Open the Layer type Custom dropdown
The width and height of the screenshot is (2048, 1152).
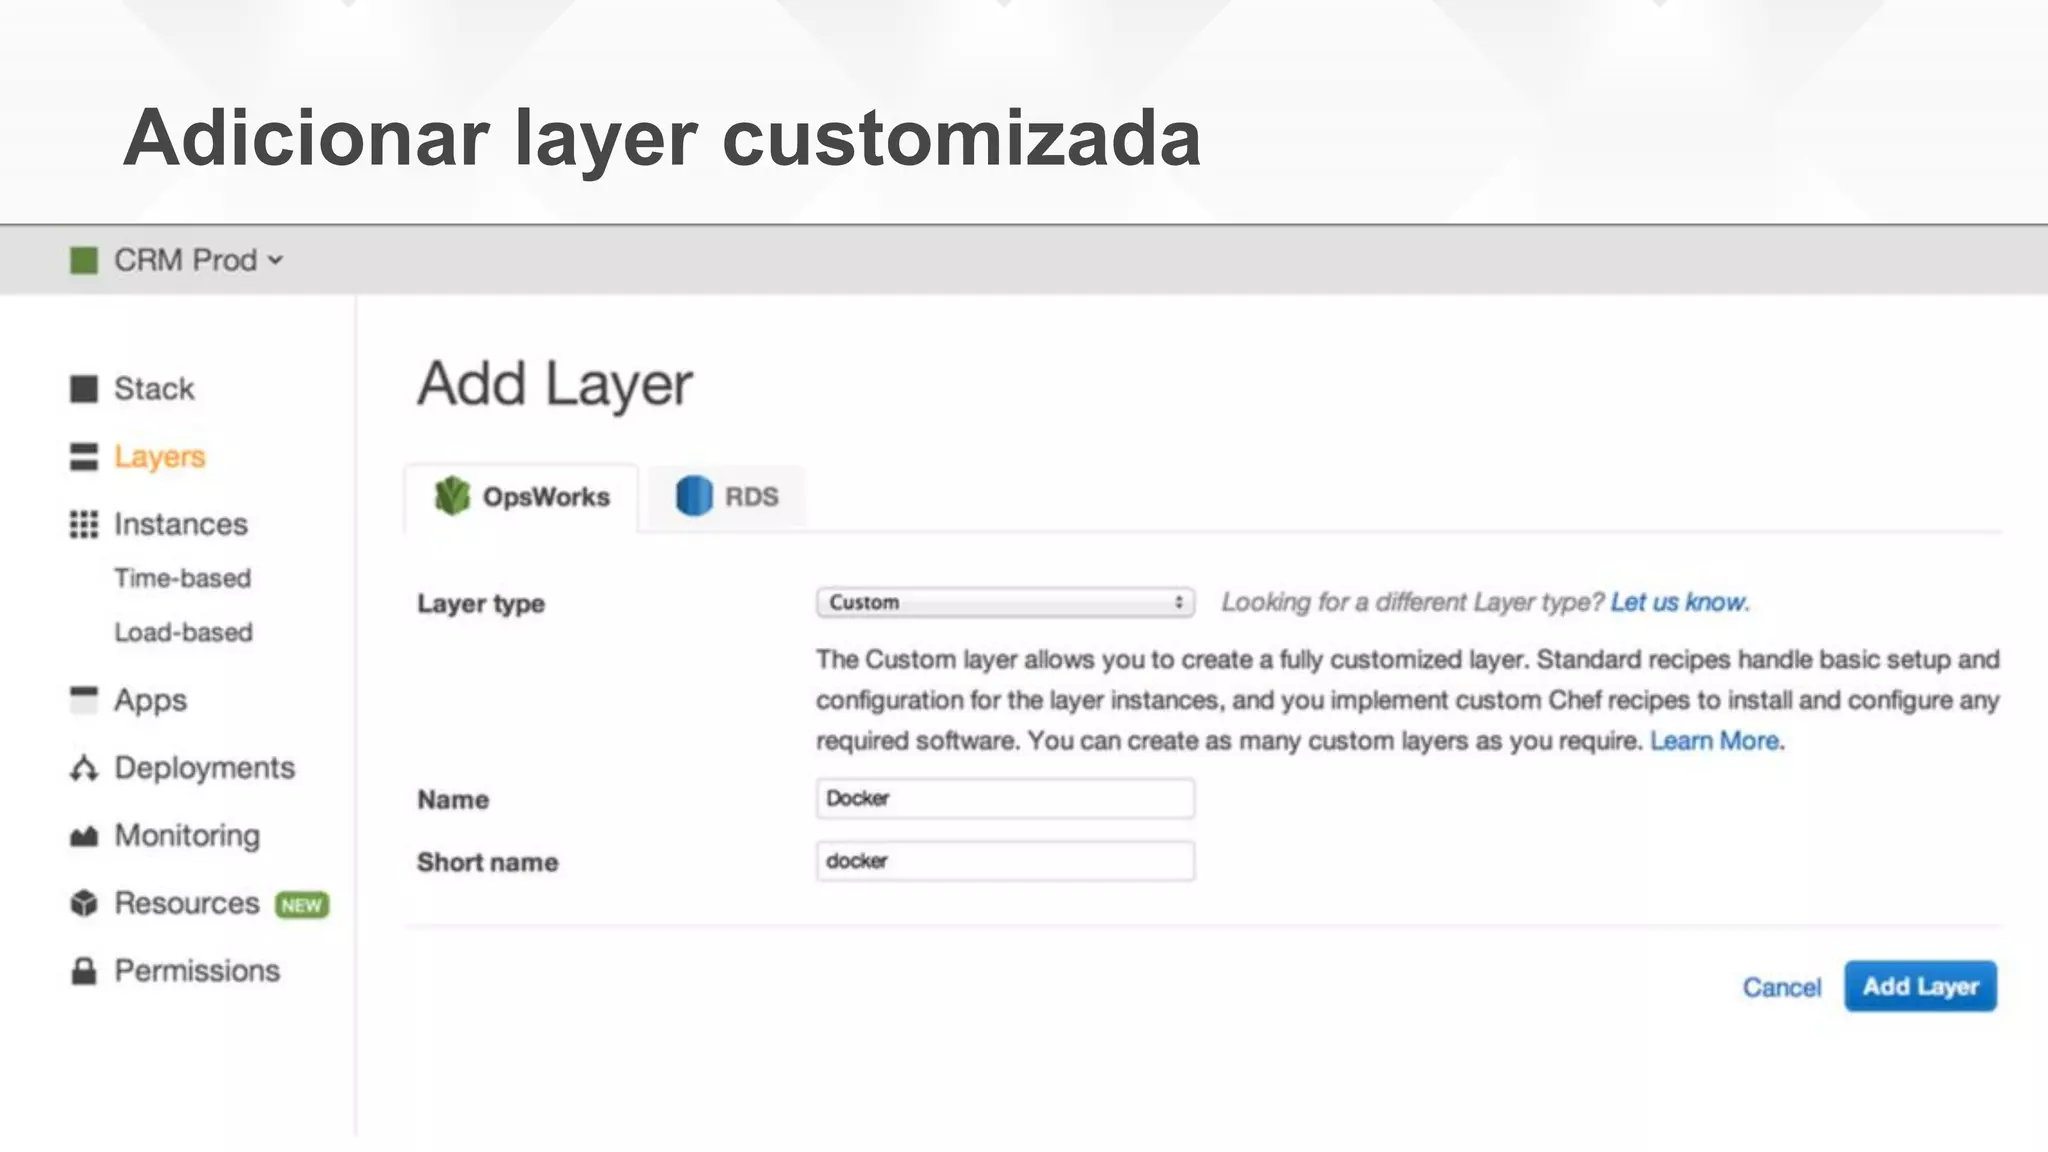click(x=1005, y=602)
